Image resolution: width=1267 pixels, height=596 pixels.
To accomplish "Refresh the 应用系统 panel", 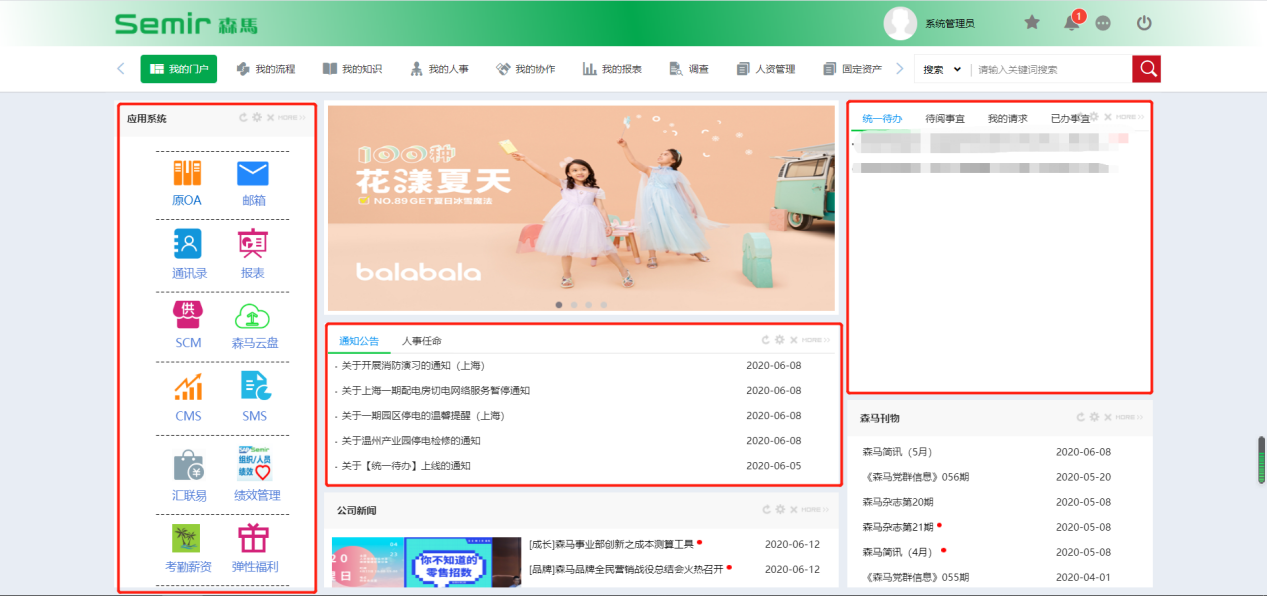I will tap(243, 117).
